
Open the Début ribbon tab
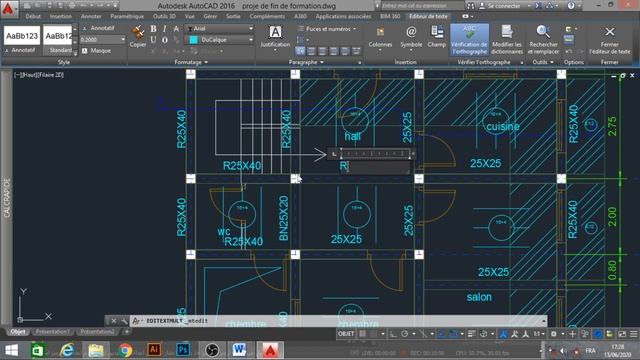point(33,16)
